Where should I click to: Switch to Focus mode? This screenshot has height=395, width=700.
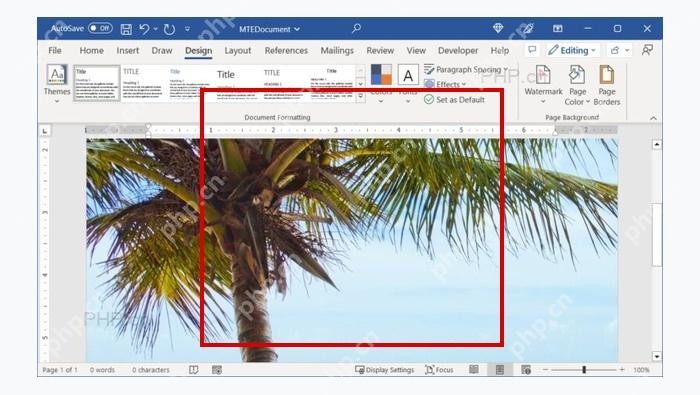(x=439, y=370)
